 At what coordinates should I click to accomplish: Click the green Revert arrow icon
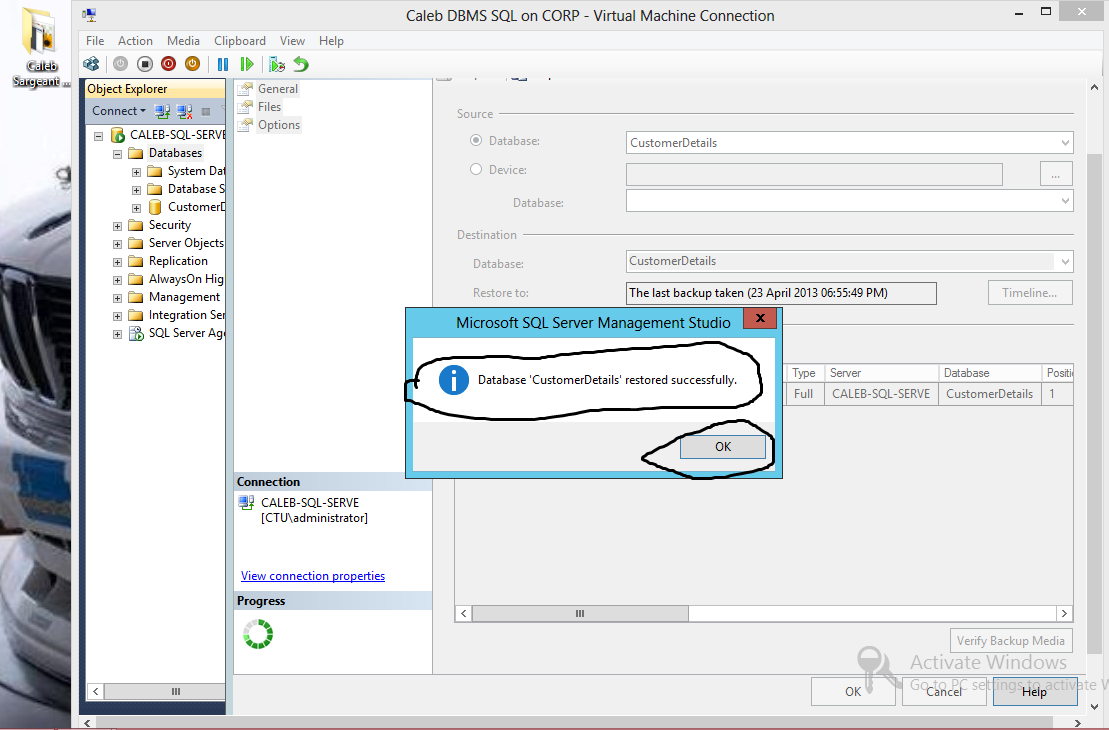click(301, 64)
